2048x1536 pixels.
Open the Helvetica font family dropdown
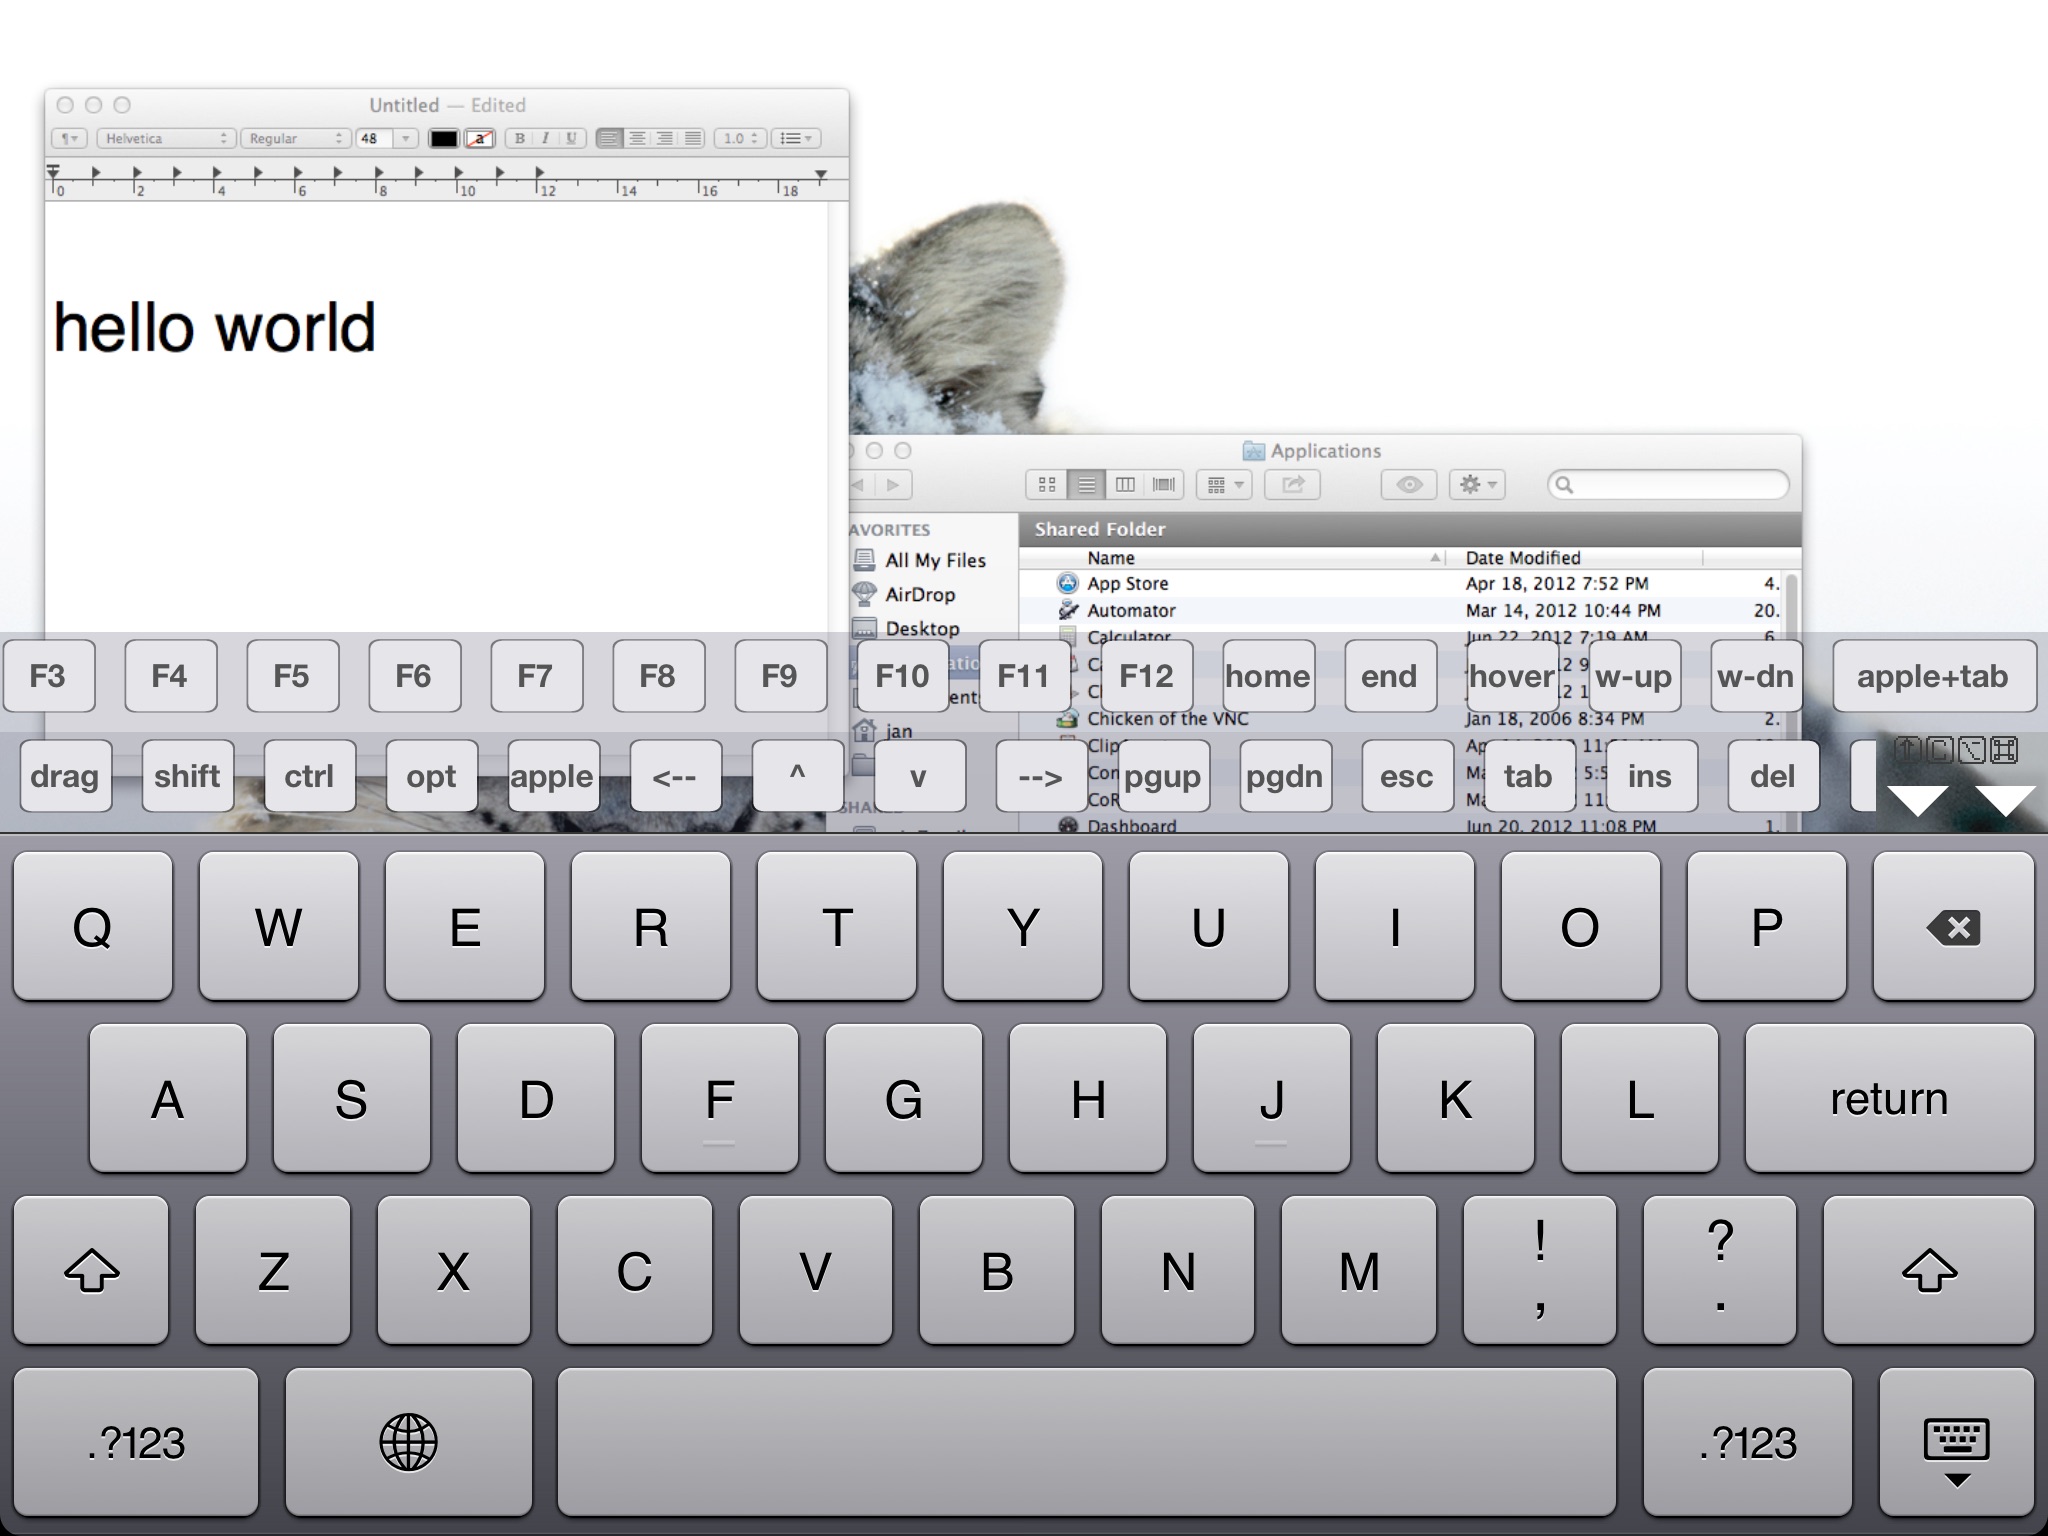click(166, 138)
